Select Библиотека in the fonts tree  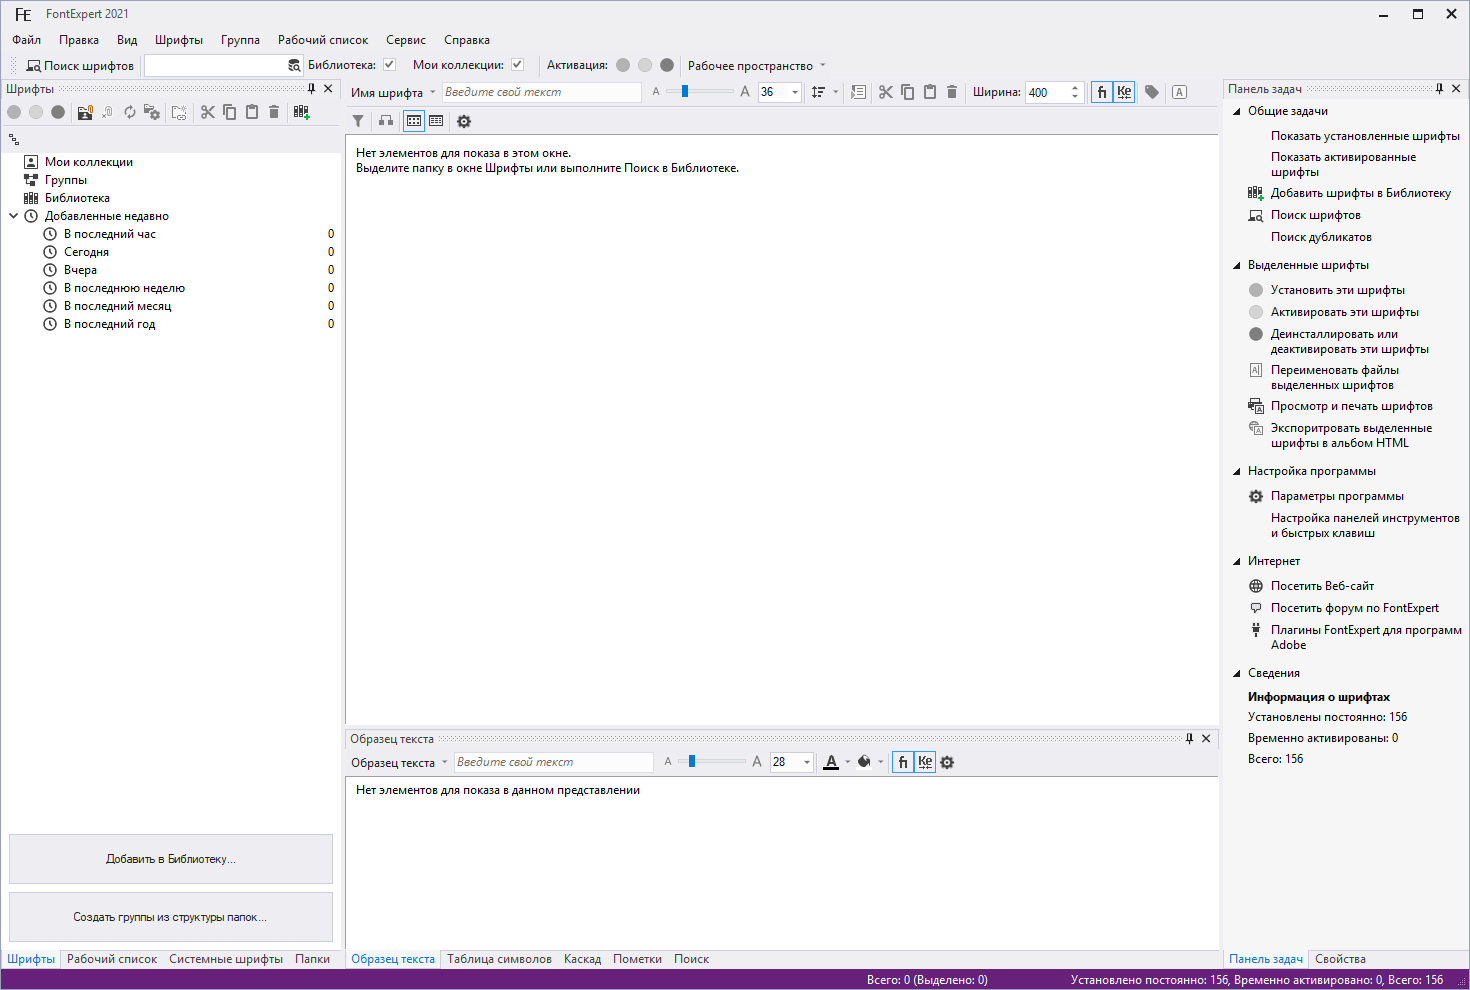coord(77,198)
